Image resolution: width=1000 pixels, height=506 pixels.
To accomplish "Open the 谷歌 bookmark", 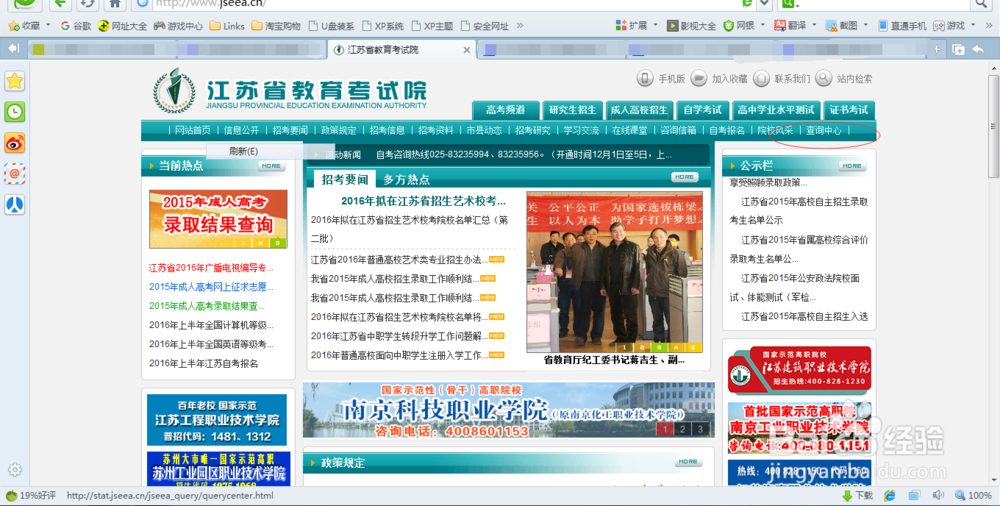I will click(75, 26).
